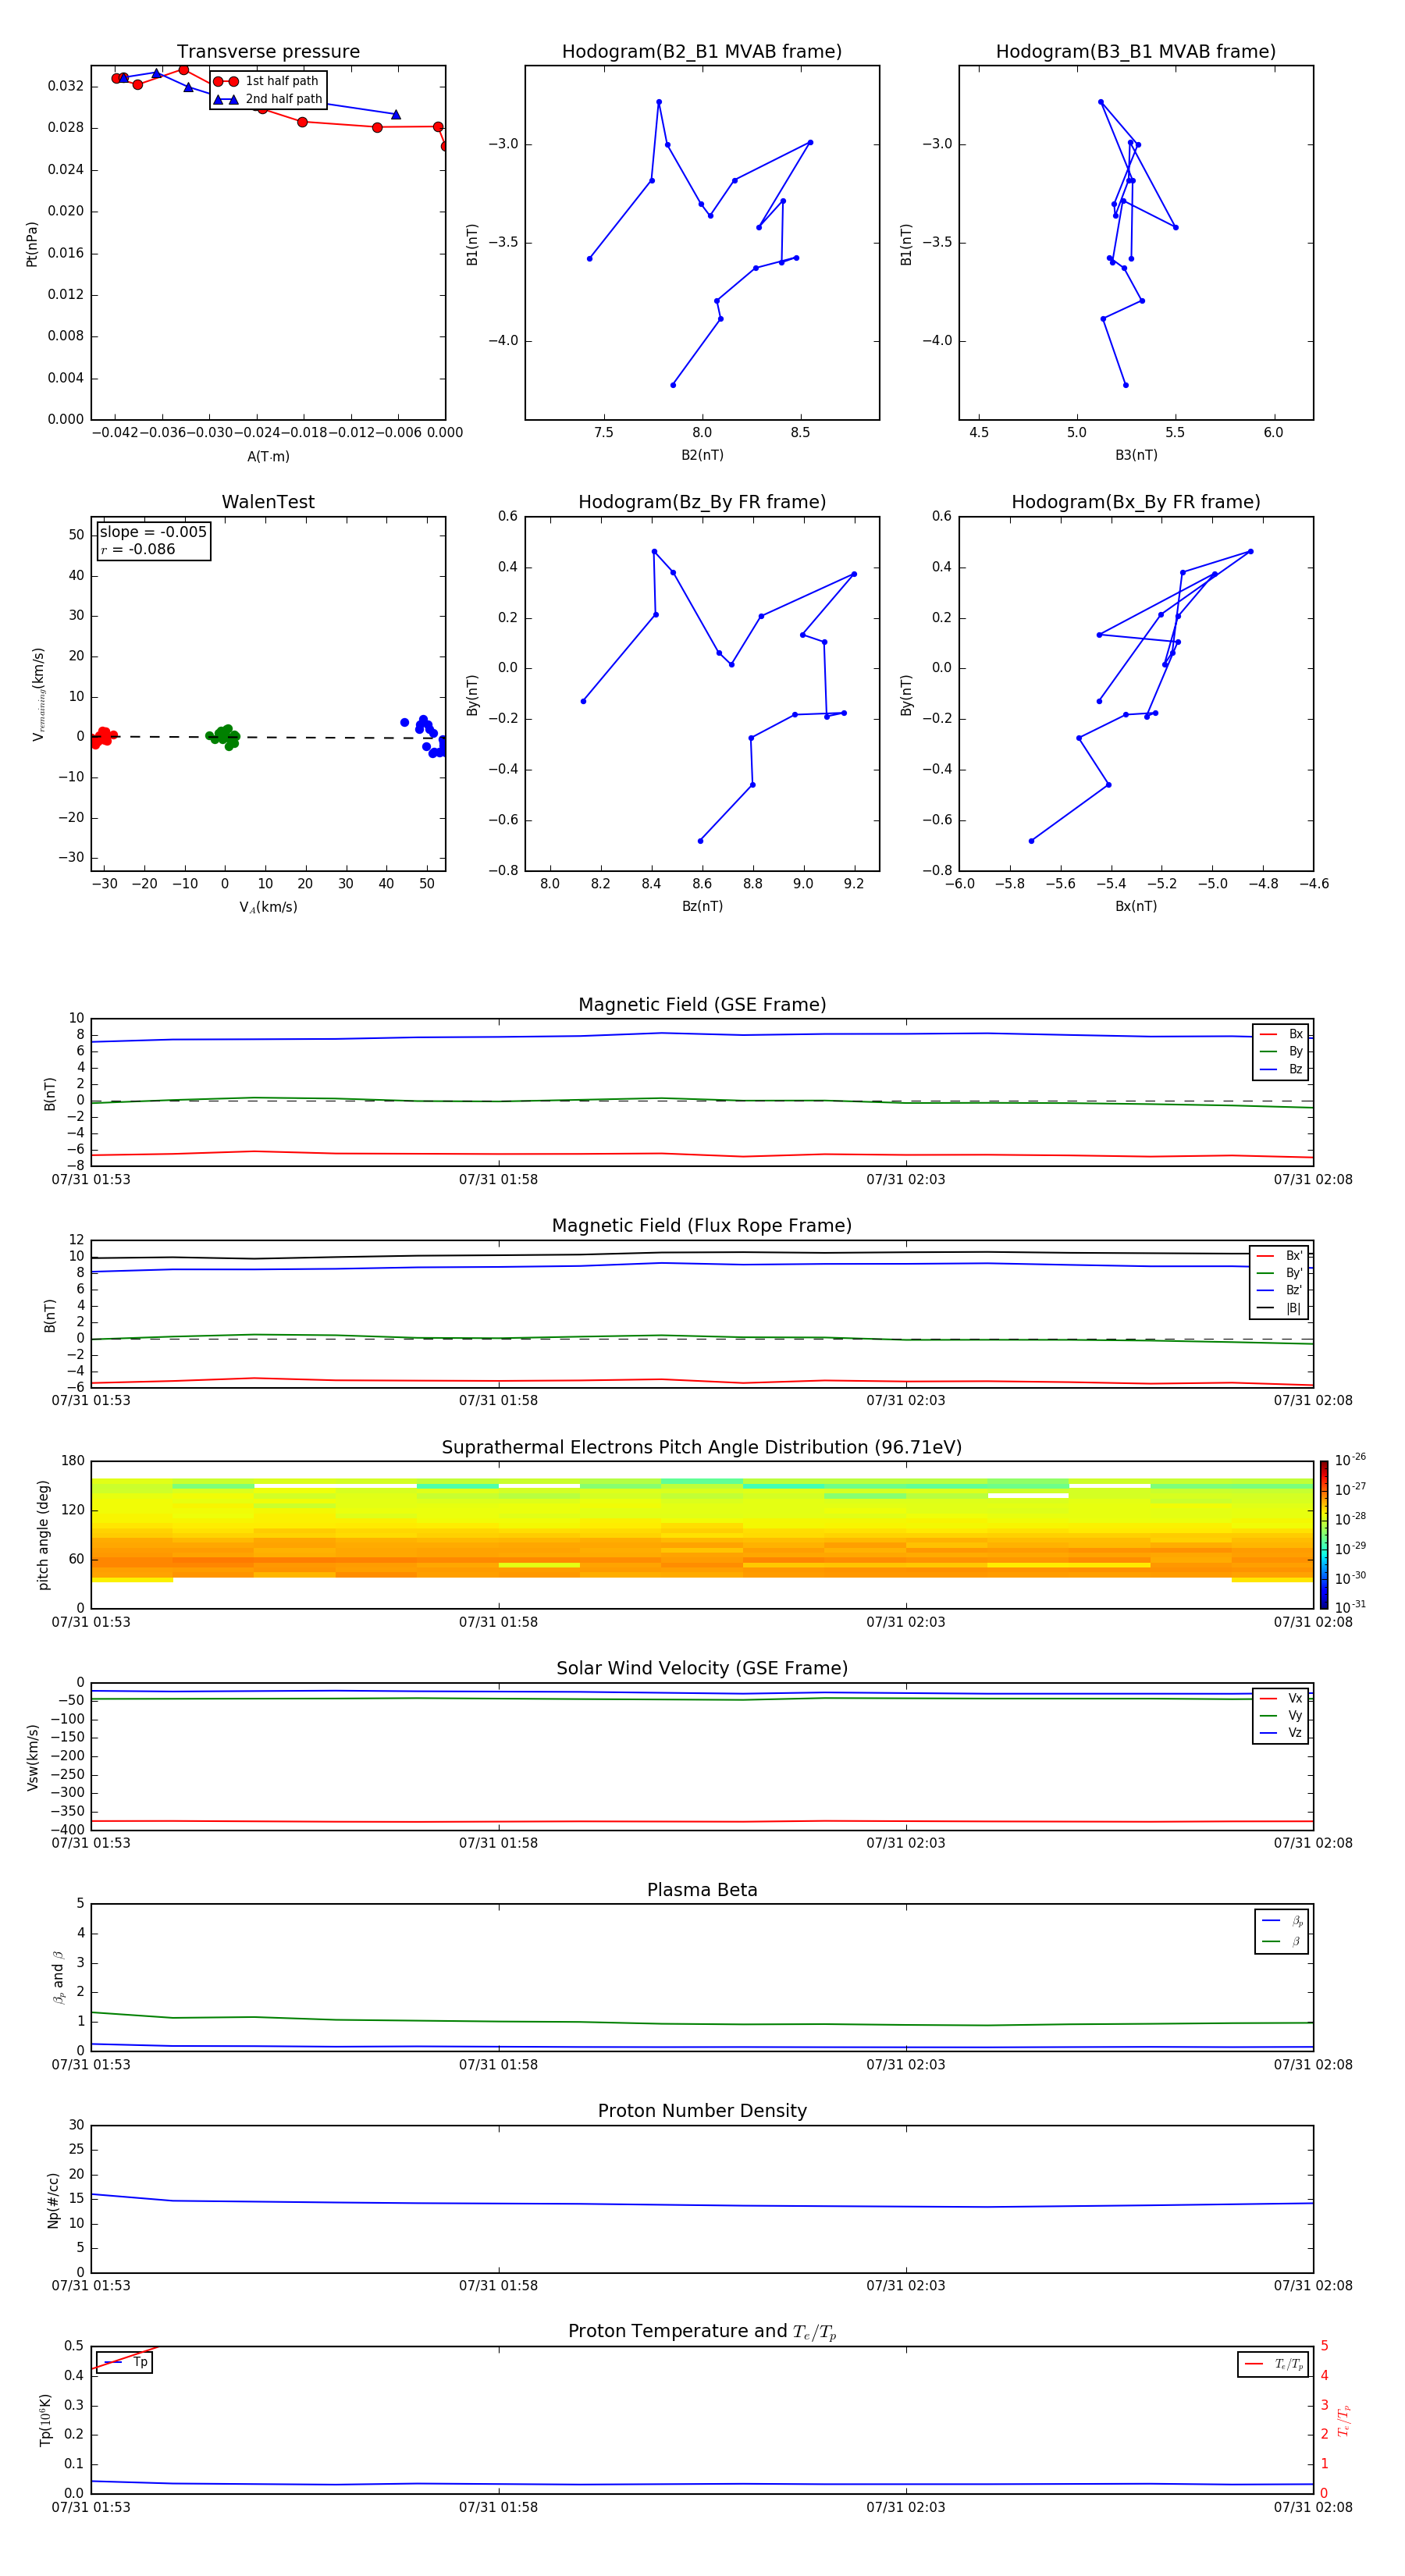Click the red point cluster in WalenTest plot
The image size is (1405, 2576).
click(102, 738)
